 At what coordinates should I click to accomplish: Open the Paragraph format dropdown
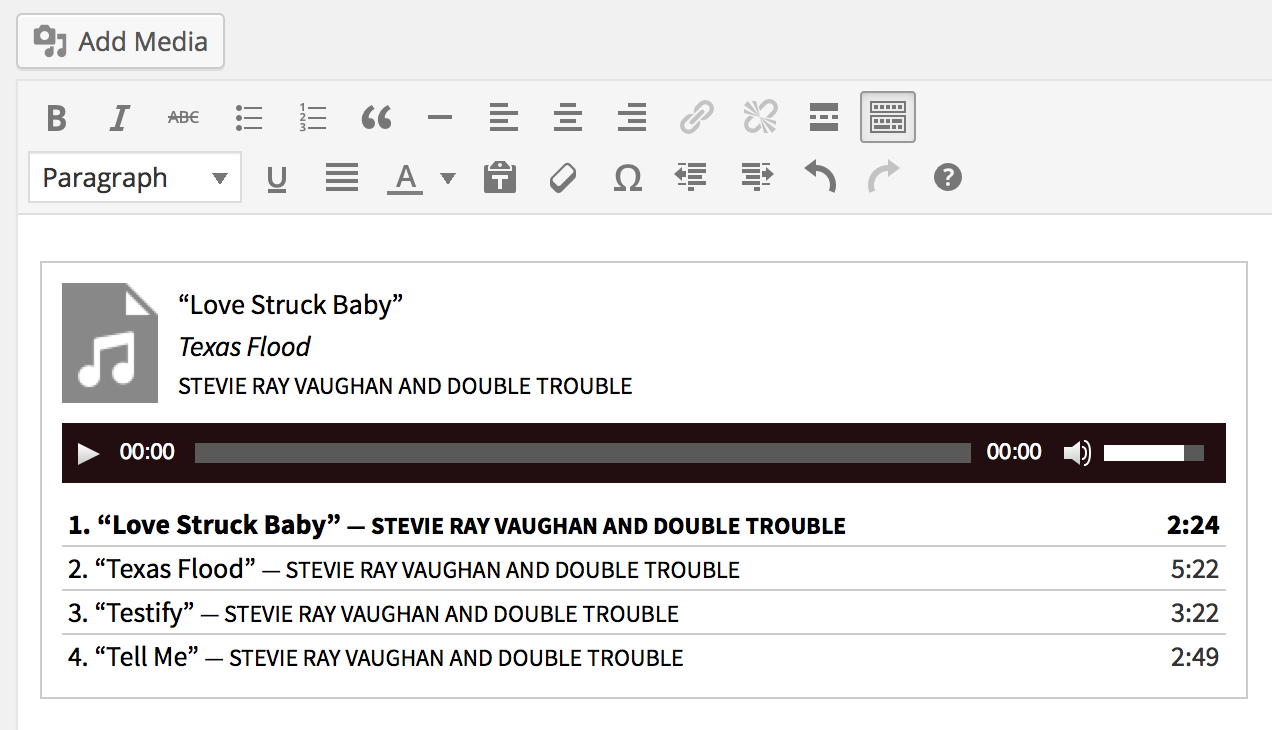point(135,178)
